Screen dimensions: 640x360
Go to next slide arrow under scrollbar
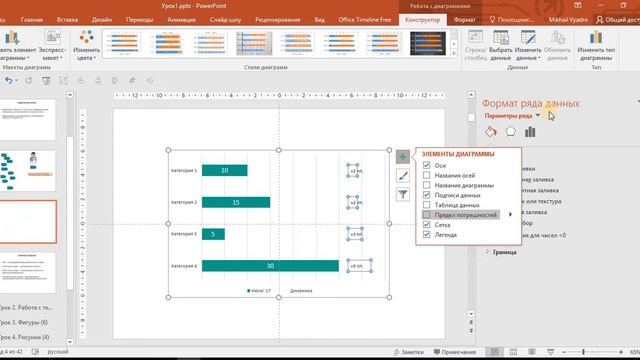pos(471,330)
